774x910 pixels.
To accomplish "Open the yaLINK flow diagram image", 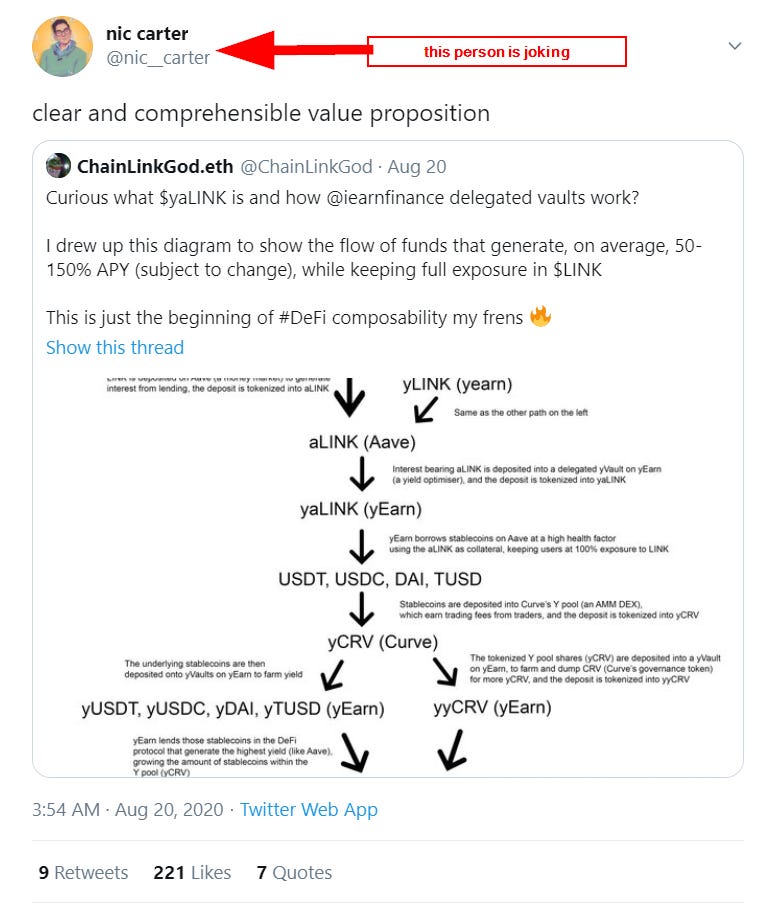I will click(388, 576).
